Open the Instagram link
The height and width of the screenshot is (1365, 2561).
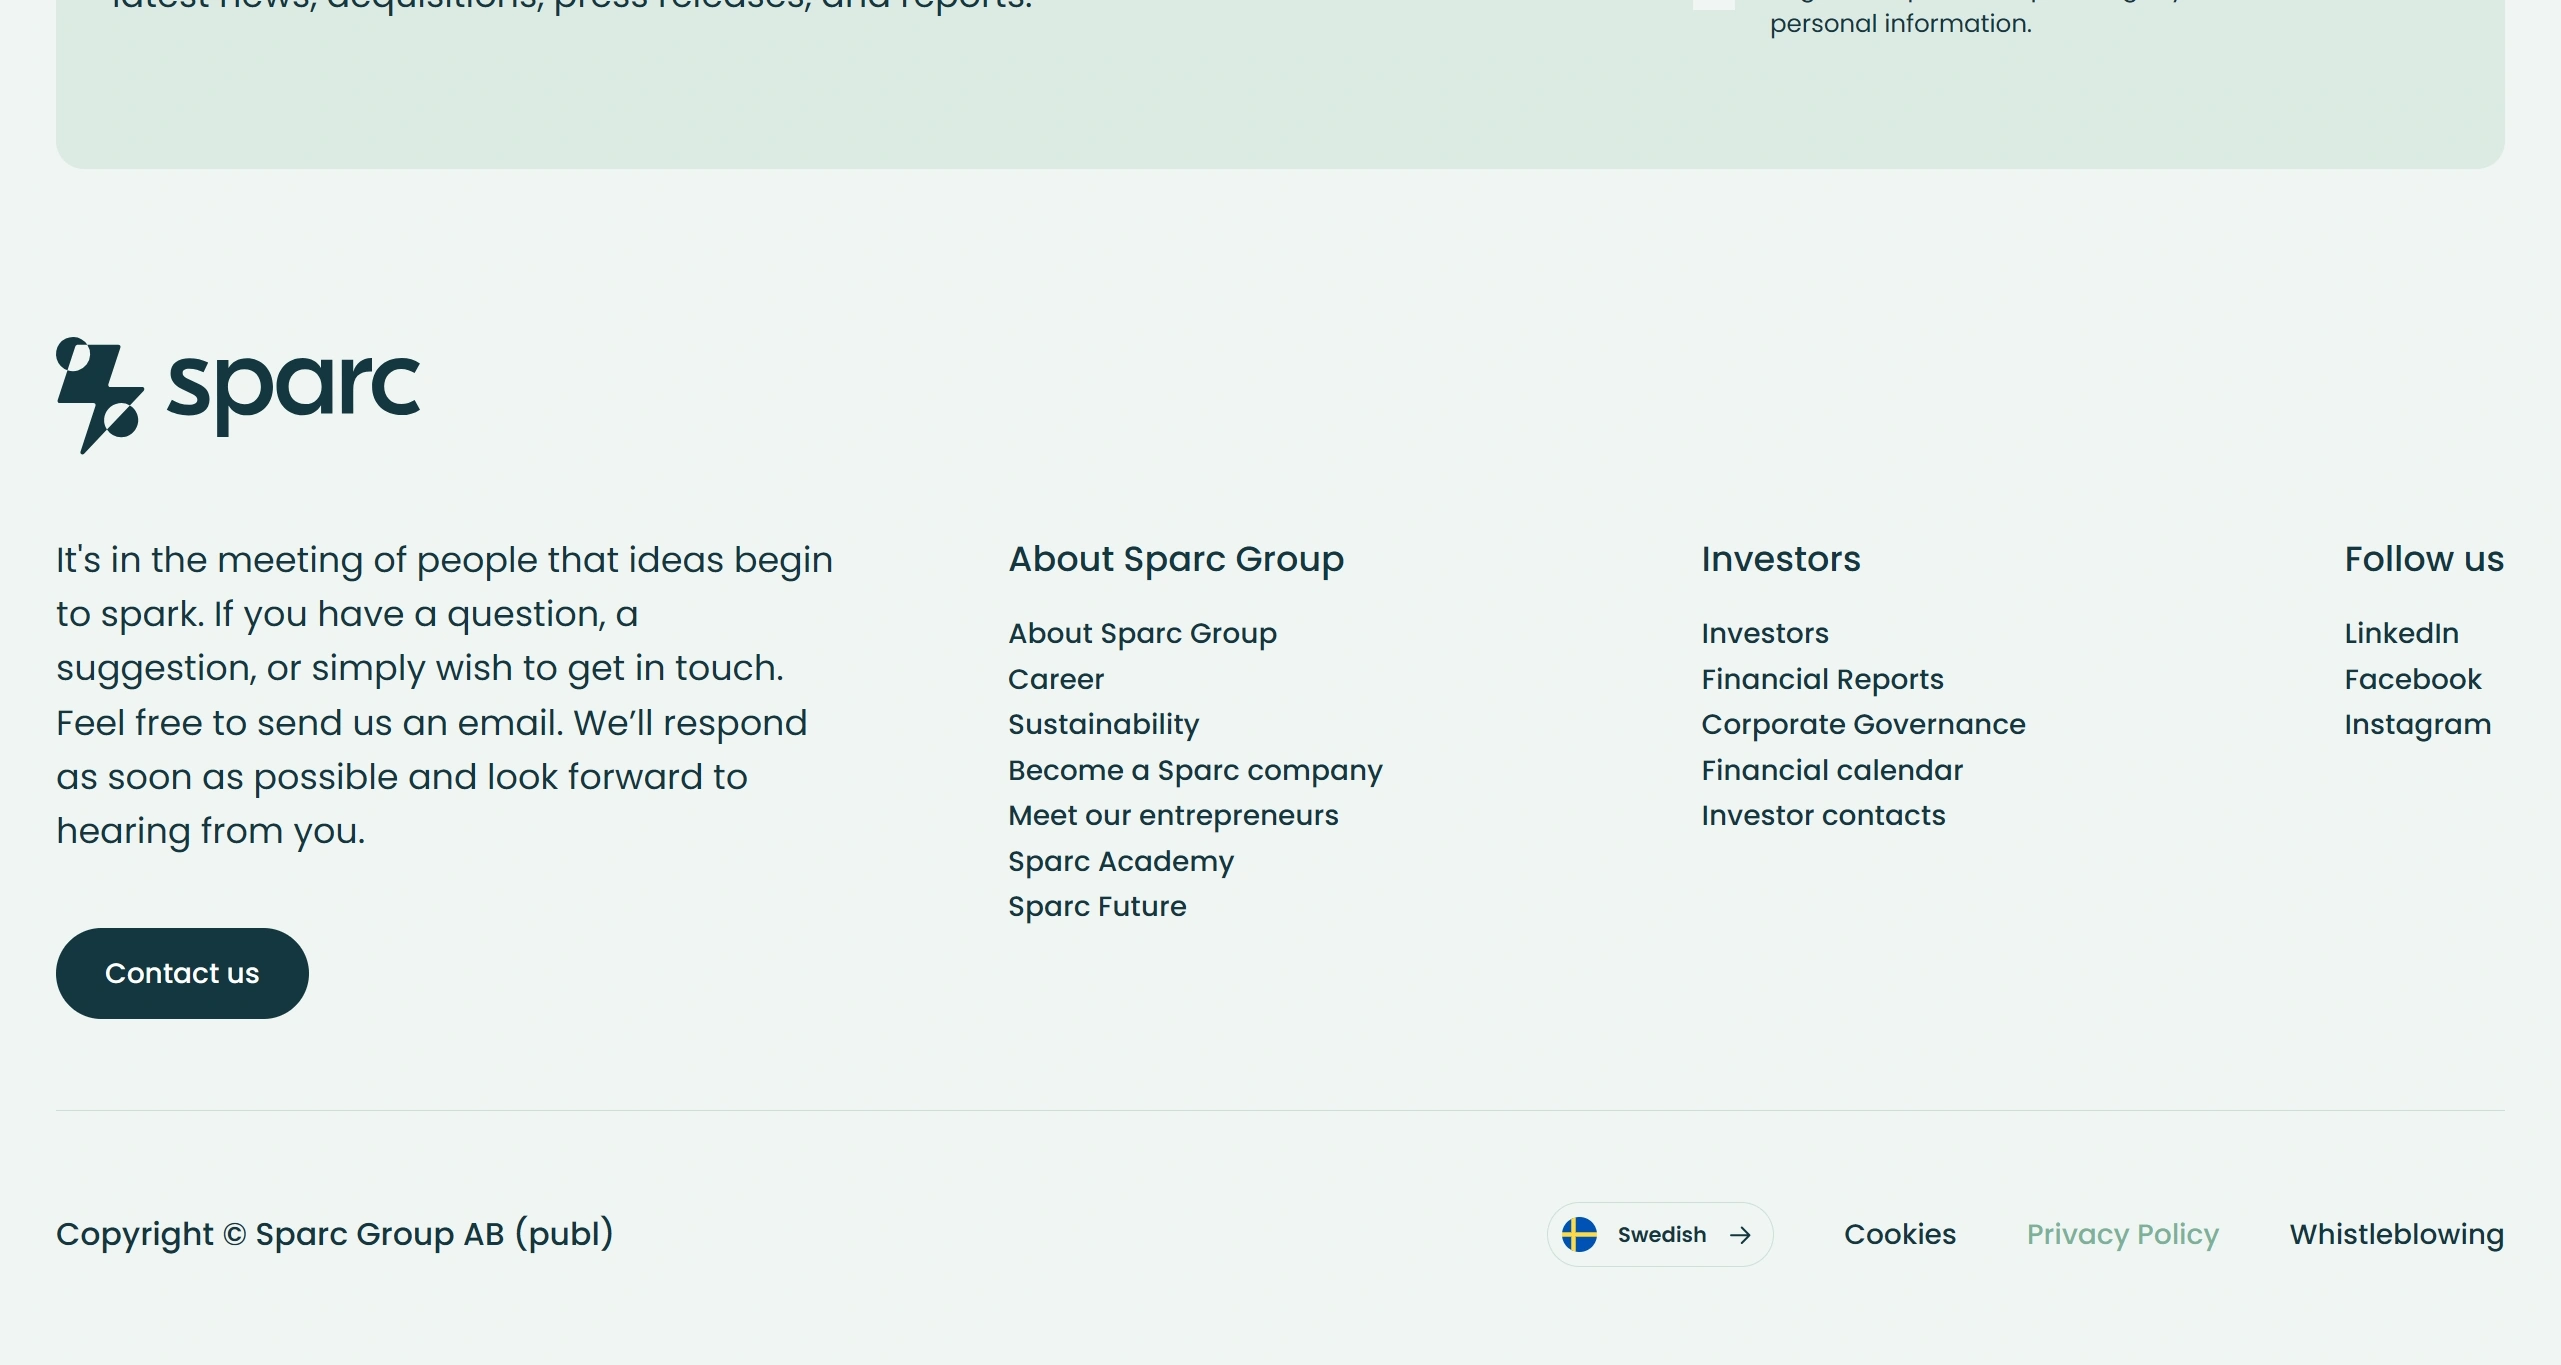(2417, 724)
